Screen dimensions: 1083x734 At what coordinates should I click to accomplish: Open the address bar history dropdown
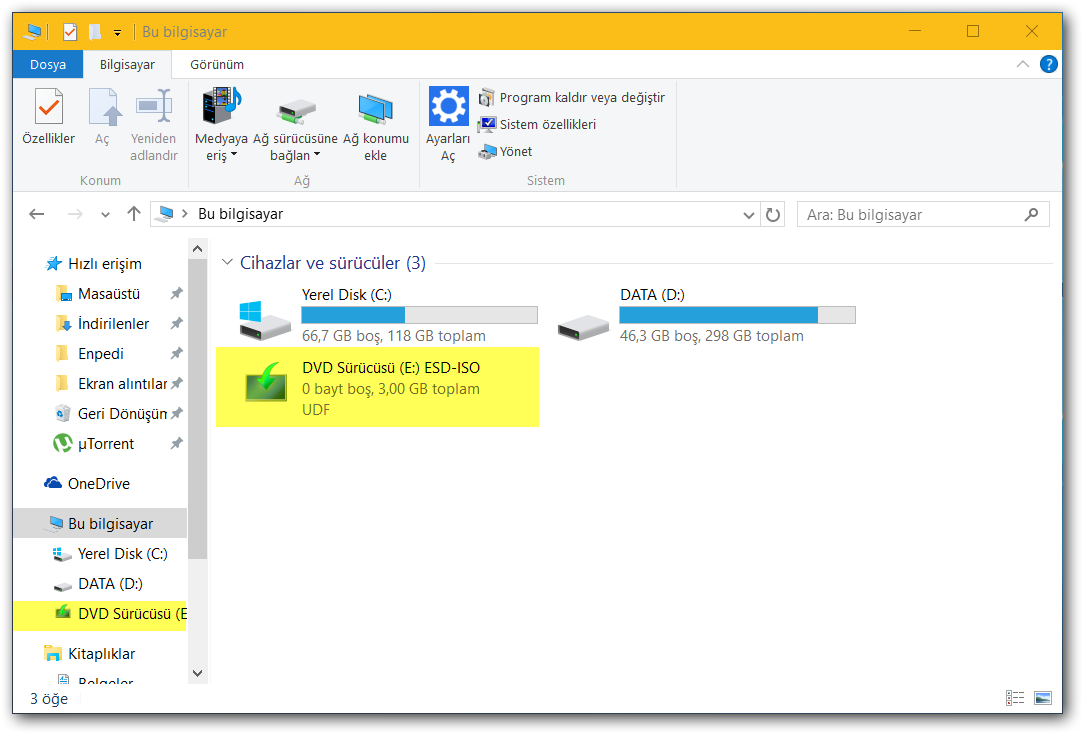tap(748, 214)
